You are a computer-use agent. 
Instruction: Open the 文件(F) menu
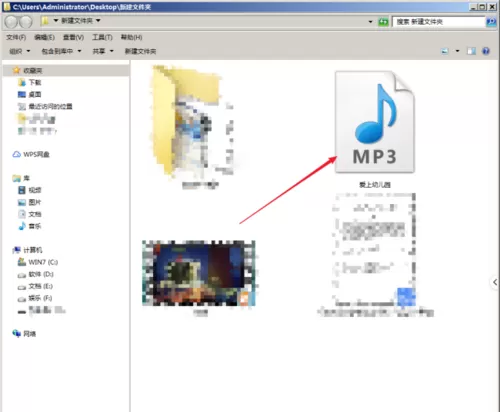[x=16, y=37]
